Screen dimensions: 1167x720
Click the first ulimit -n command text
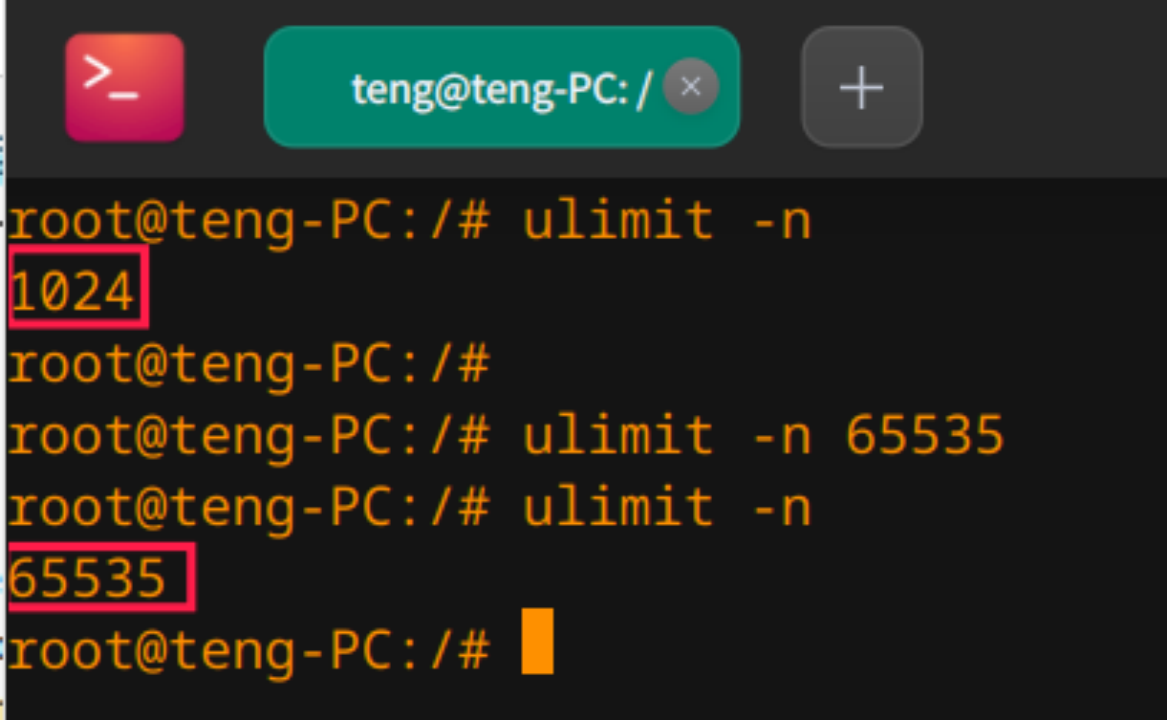coord(666,221)
